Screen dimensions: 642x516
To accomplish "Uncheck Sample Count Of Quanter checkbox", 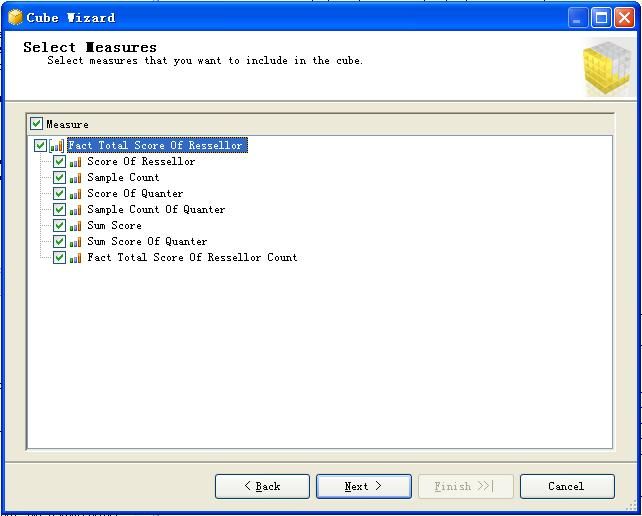I will tap(59, 209).
